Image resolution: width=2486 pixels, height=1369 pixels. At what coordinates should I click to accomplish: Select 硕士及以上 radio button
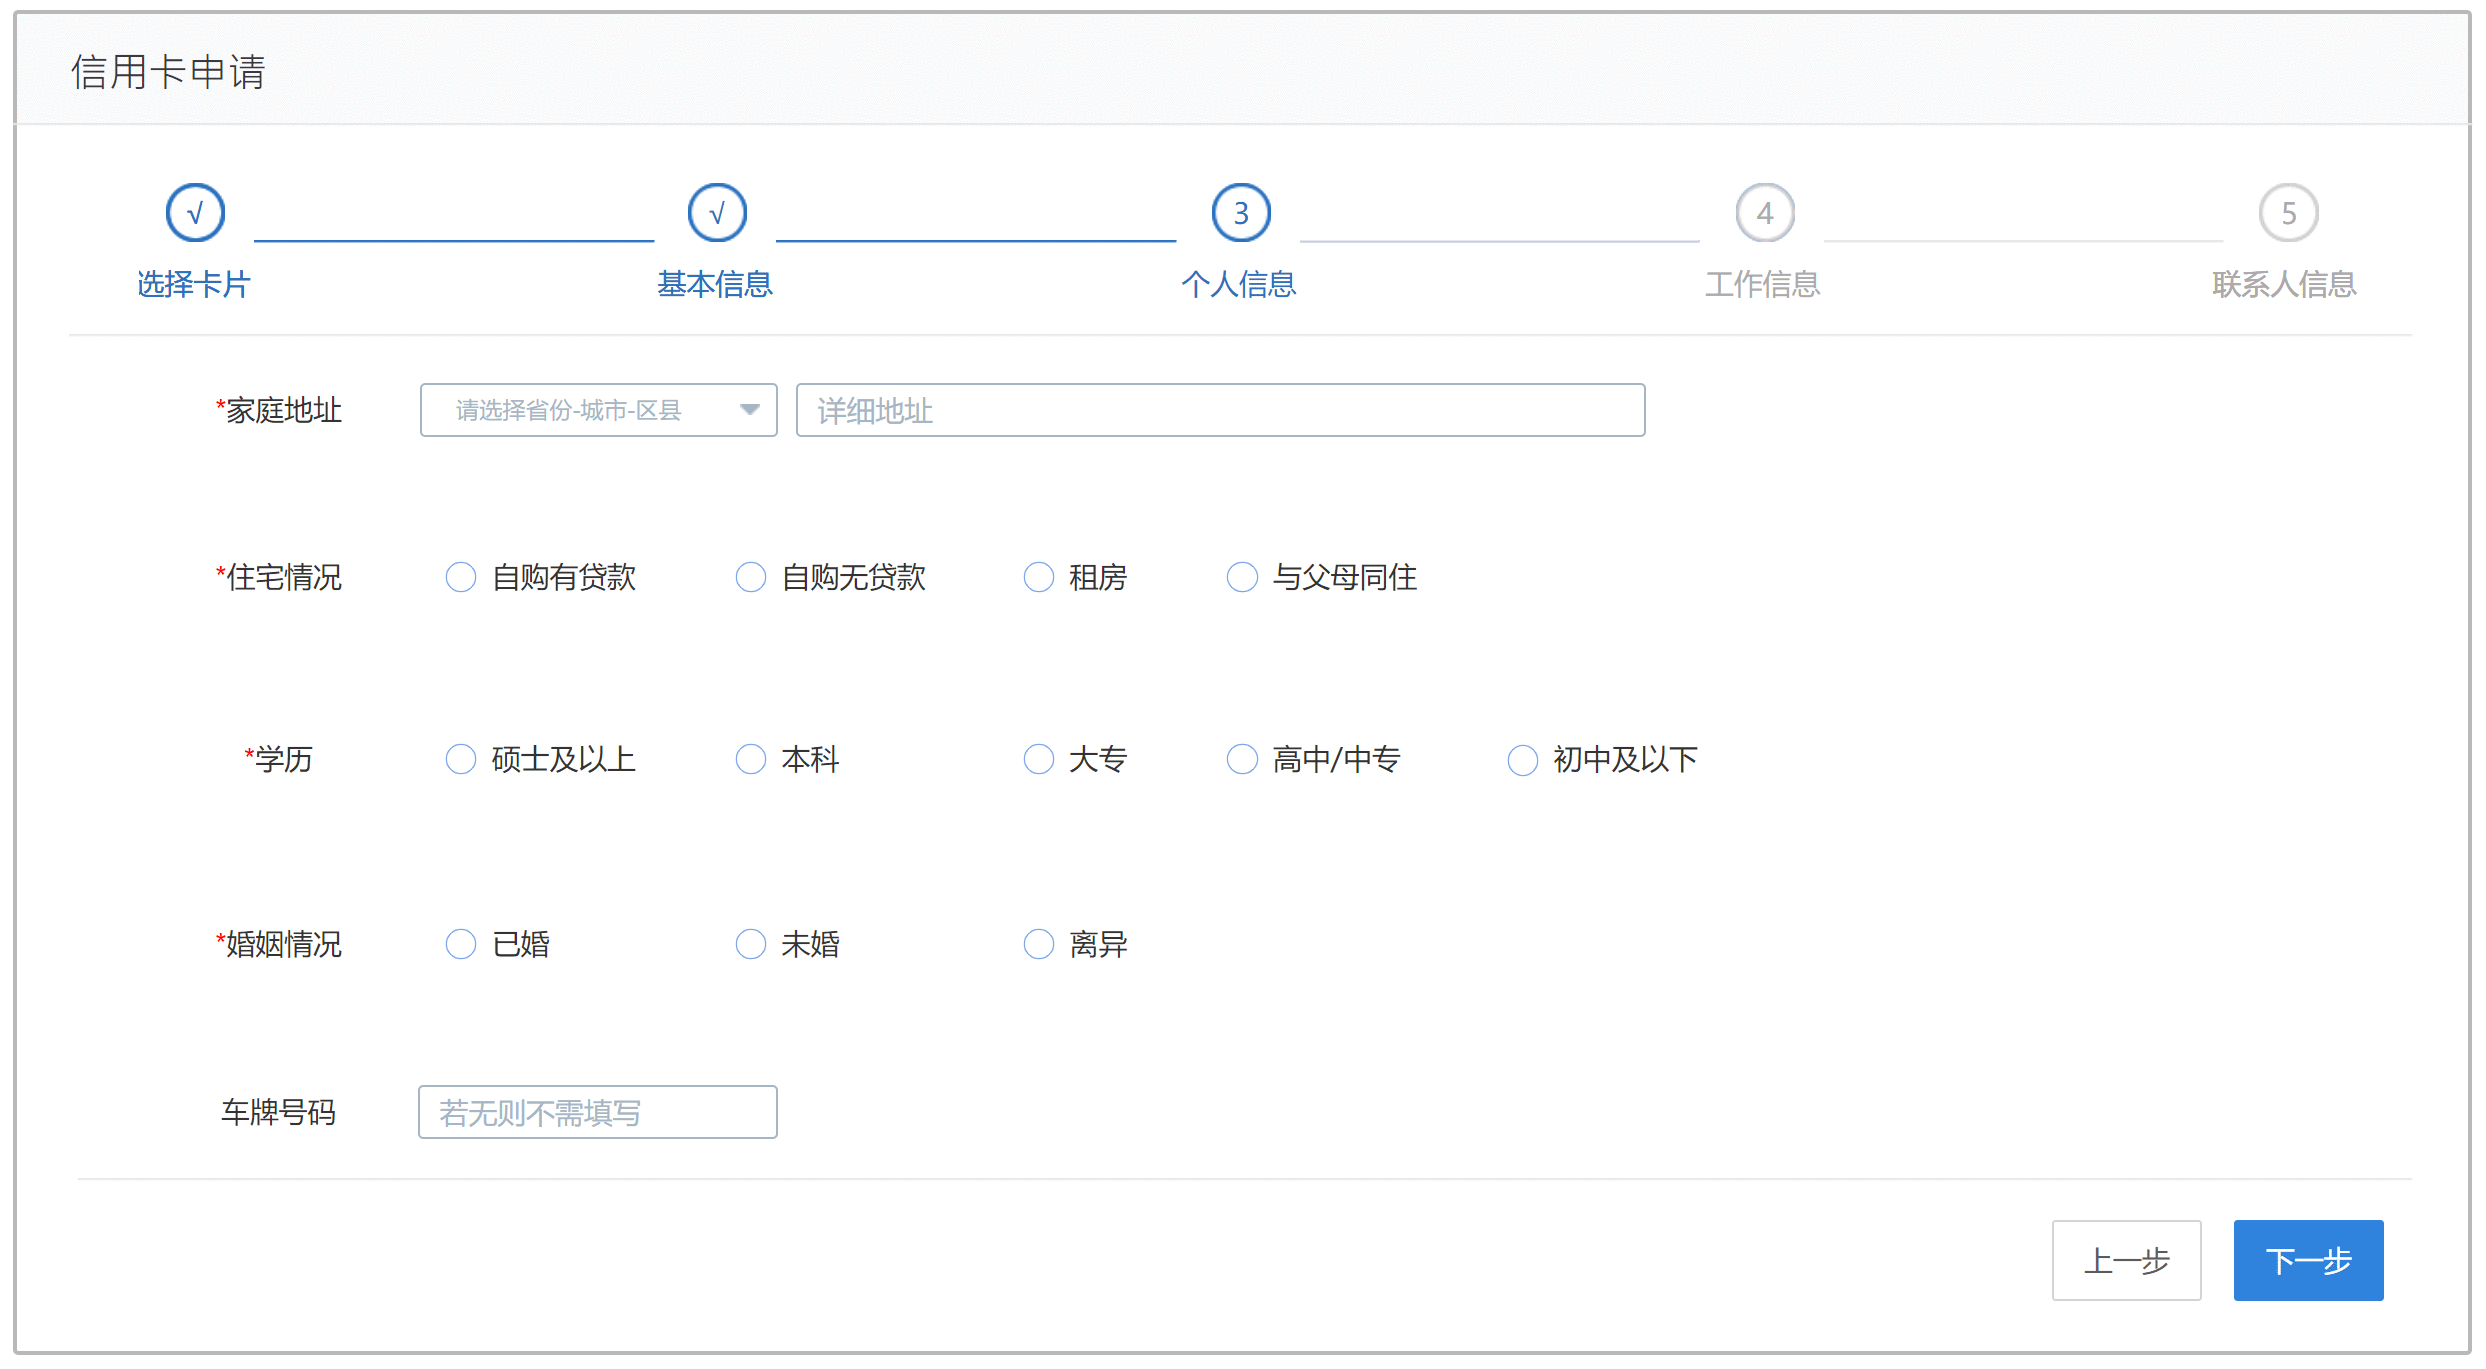click(x=461, y=759)
